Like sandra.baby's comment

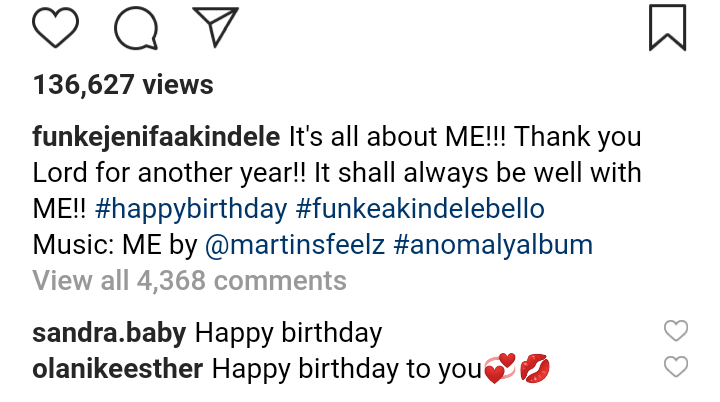676,331
